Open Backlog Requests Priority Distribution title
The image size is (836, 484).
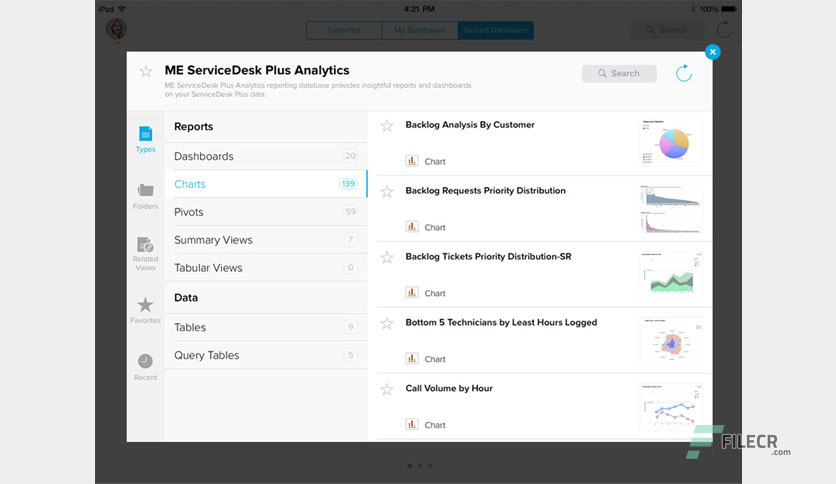point(485,191)
